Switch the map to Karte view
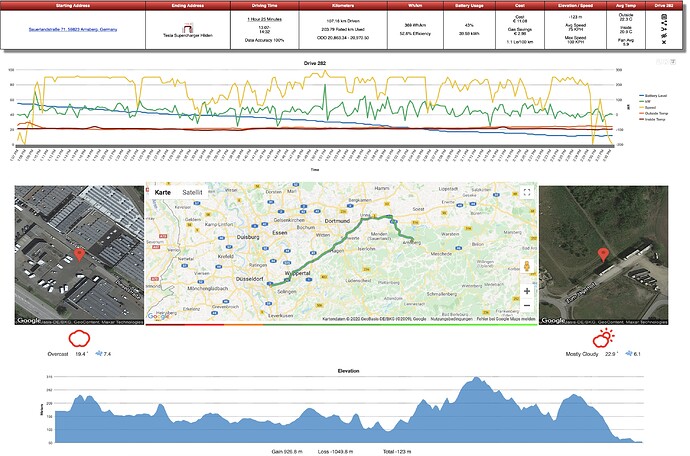This screenshot has width=690, height=456. coord(163,192)
